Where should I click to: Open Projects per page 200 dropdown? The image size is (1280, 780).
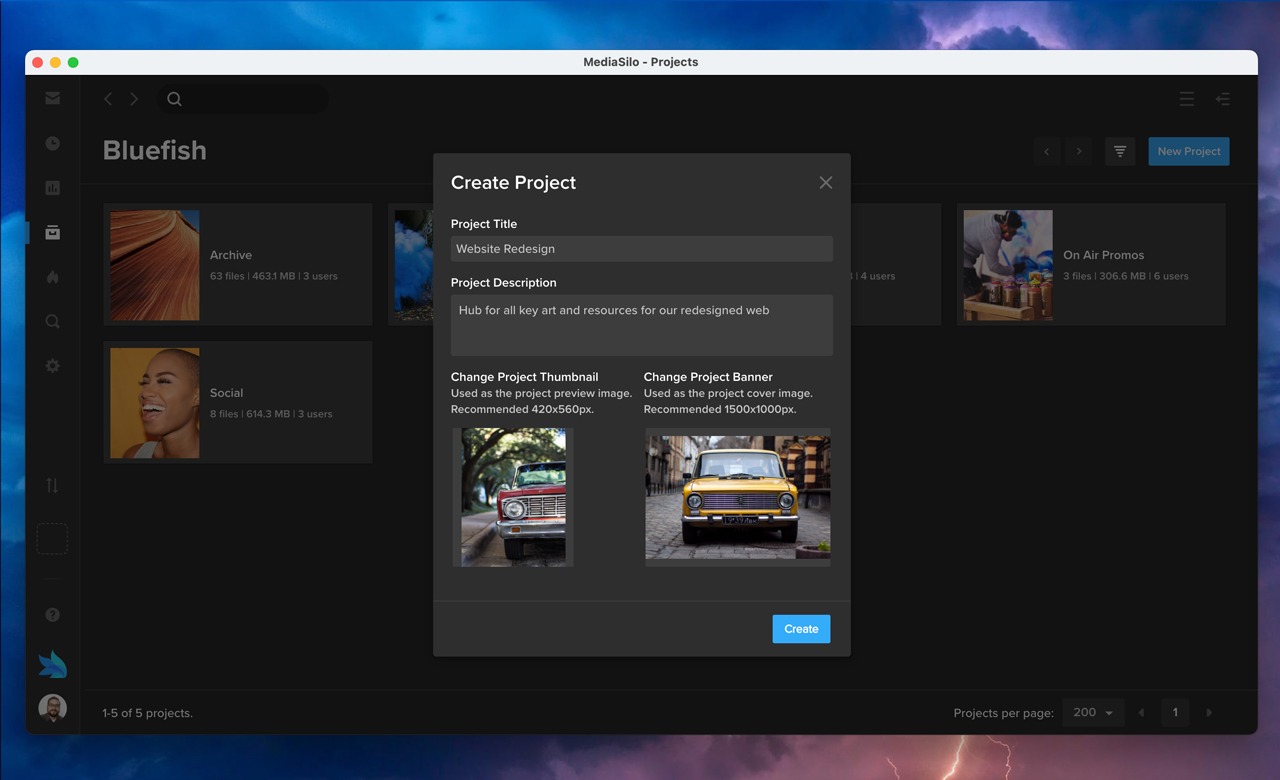(x=1093, y=713)
